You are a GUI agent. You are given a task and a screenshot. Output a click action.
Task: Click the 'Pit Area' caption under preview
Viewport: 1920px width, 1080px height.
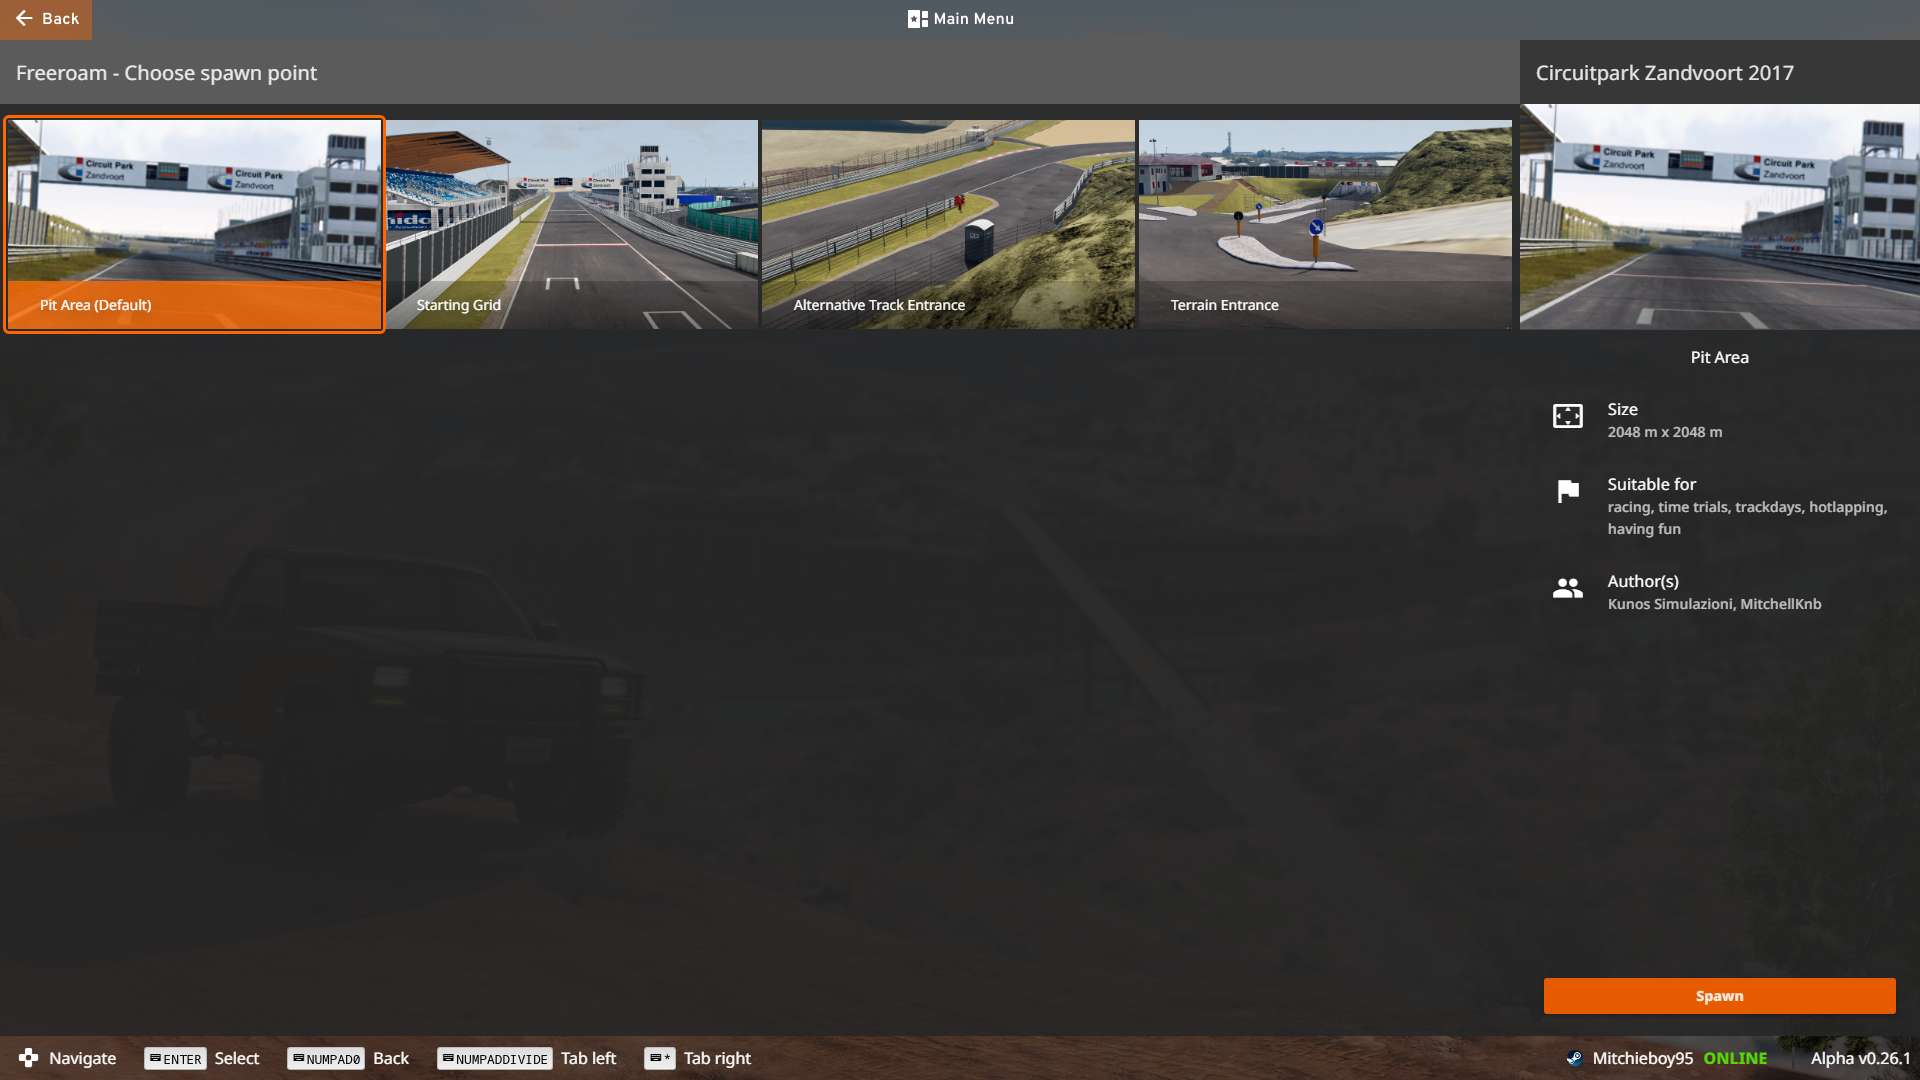[x=1719, y=357]
